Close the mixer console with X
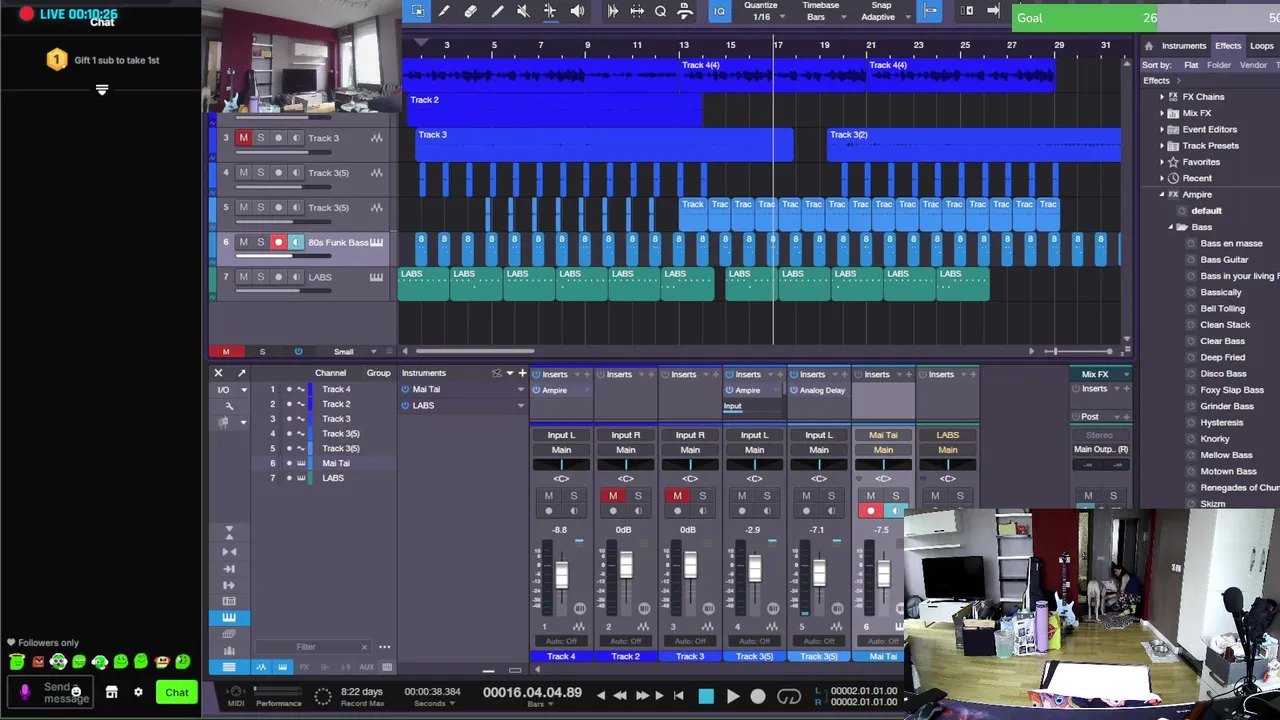The image size is (1280, 720). pos(218,373)
